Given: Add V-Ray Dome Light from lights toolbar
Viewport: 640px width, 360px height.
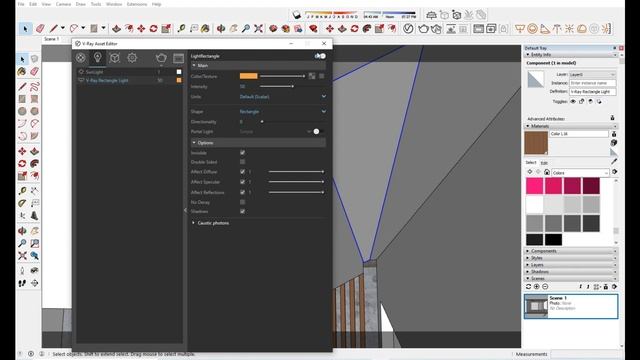Looking at the screenshot, I should point(582,29).
